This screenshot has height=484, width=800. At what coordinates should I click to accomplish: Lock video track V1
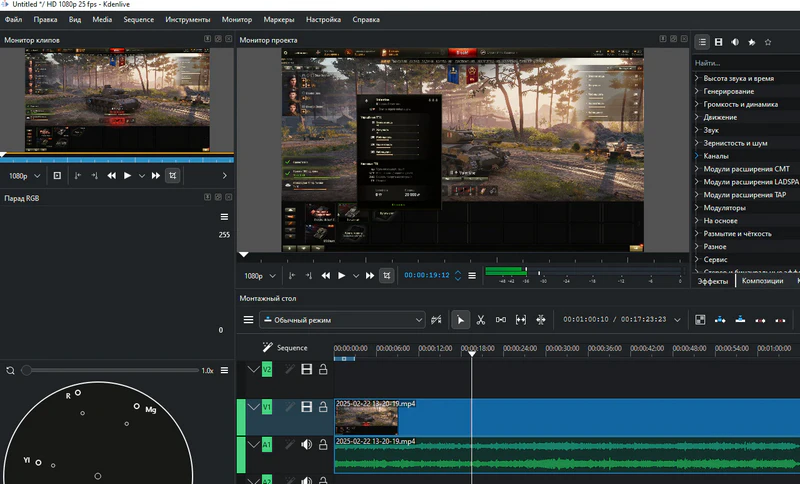pos(323,407)
